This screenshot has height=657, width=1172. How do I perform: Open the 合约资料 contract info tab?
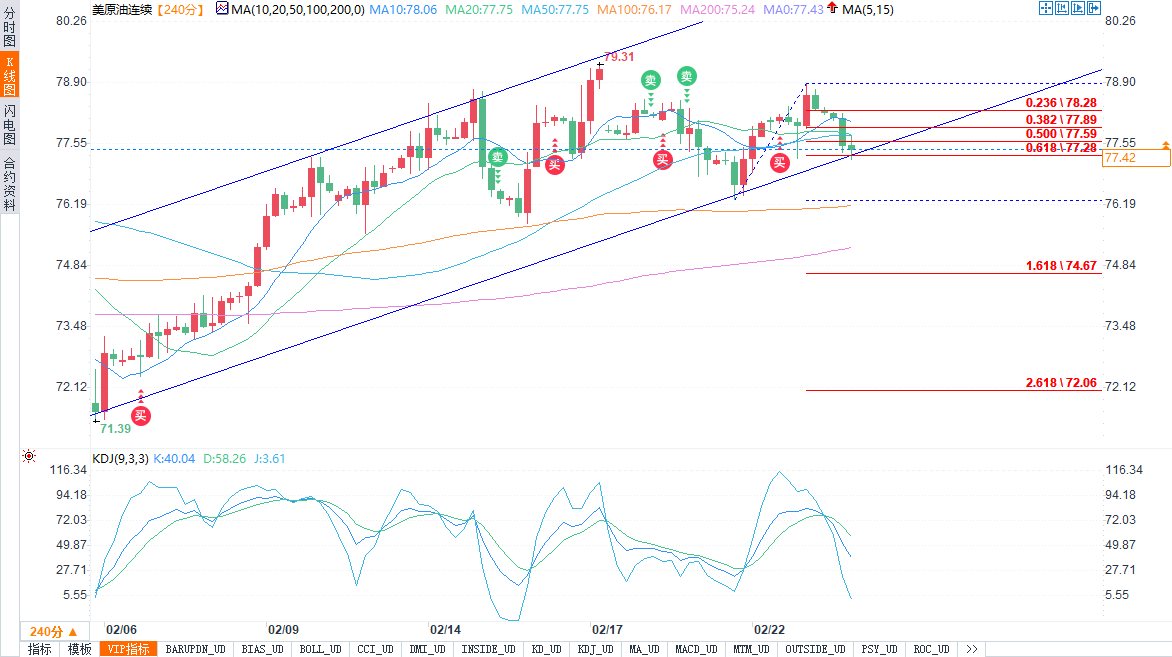click(x=9, y=184)
